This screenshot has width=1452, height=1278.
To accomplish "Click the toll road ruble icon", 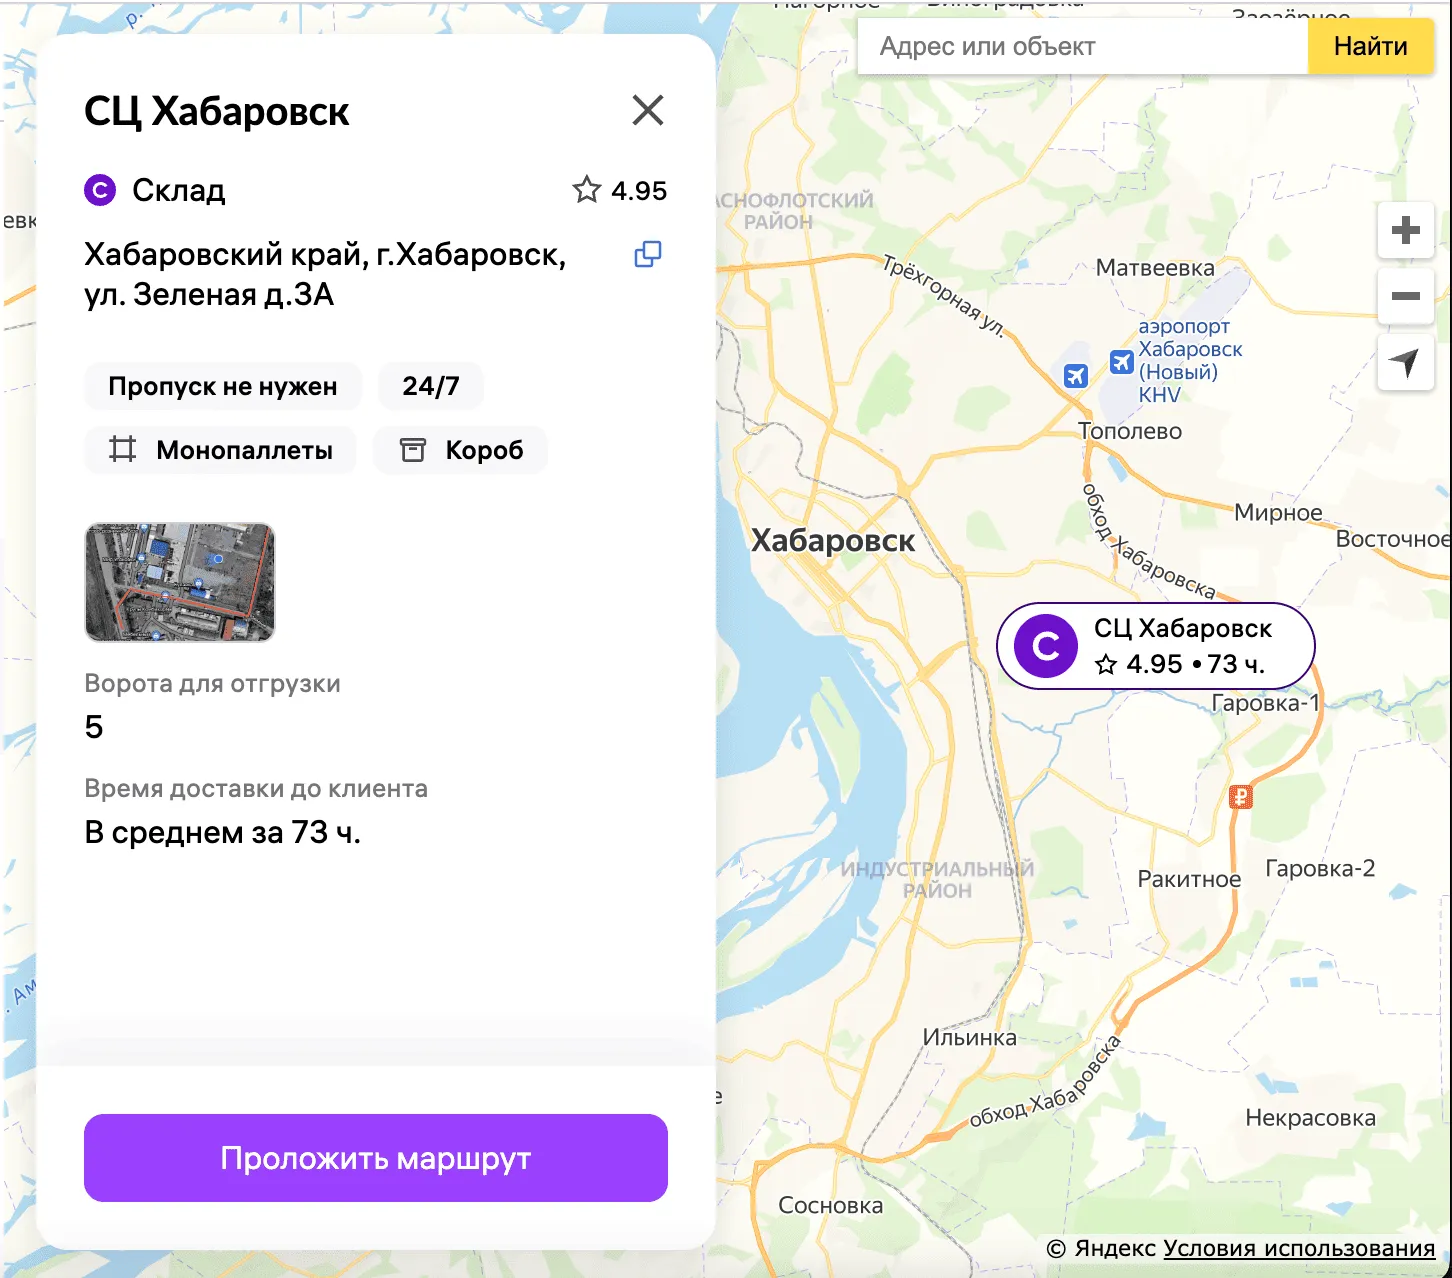I will (1240, 797).
